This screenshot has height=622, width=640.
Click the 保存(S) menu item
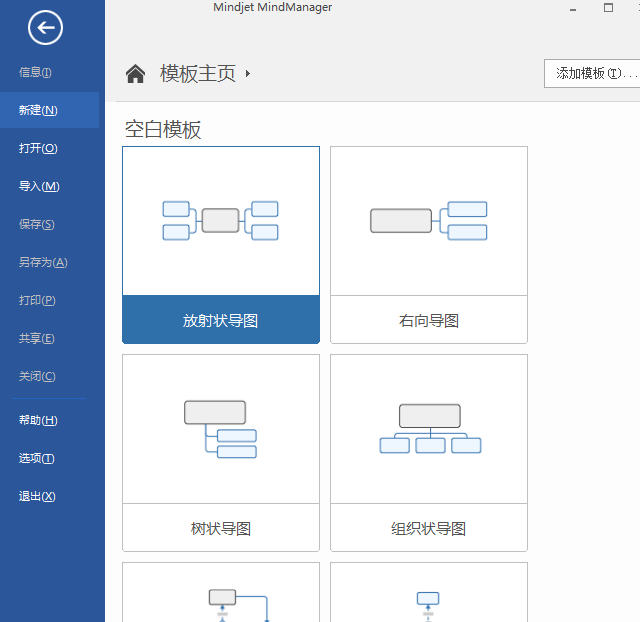point(37,224)
